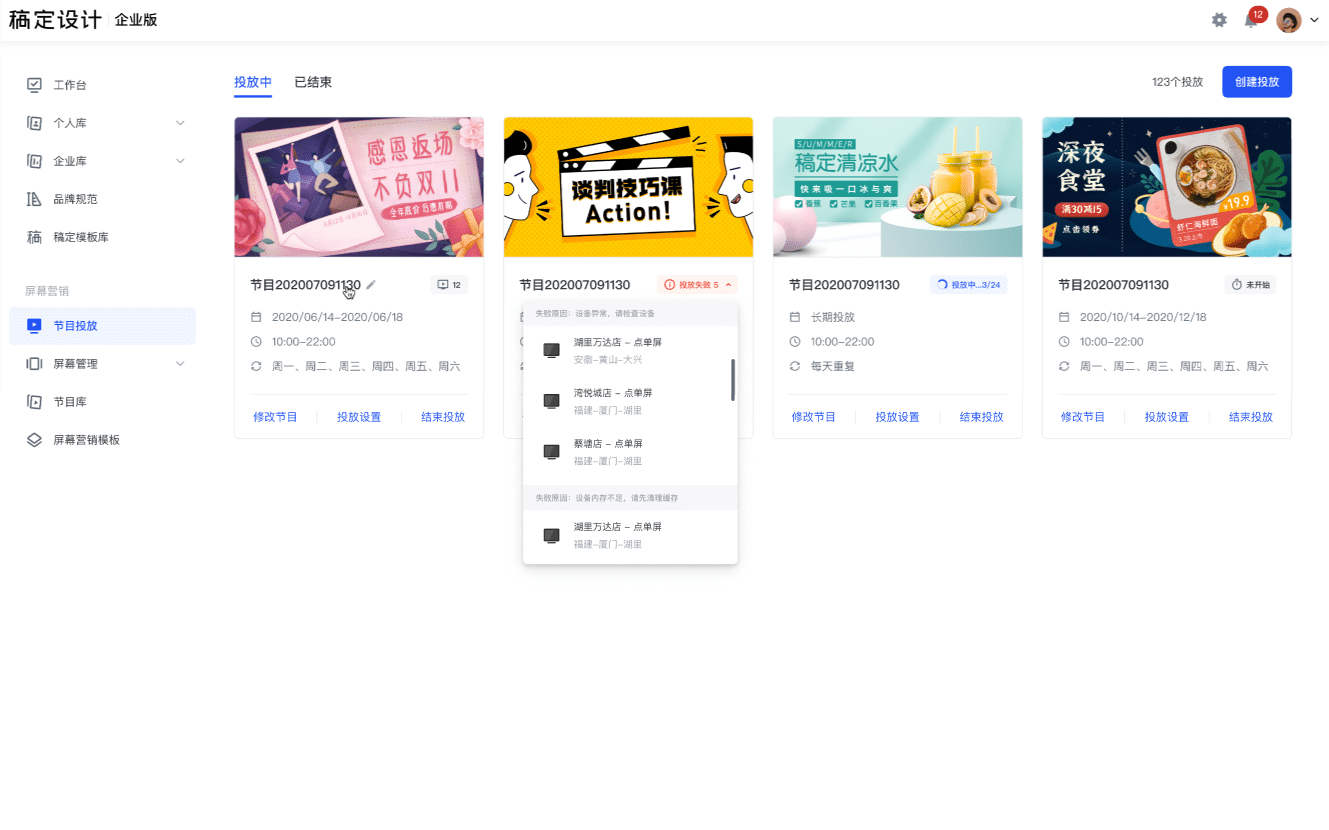Click the repeat icon next to 每天重复
The width and height of the screenshot is (1329, 830).
pos(795,366)
